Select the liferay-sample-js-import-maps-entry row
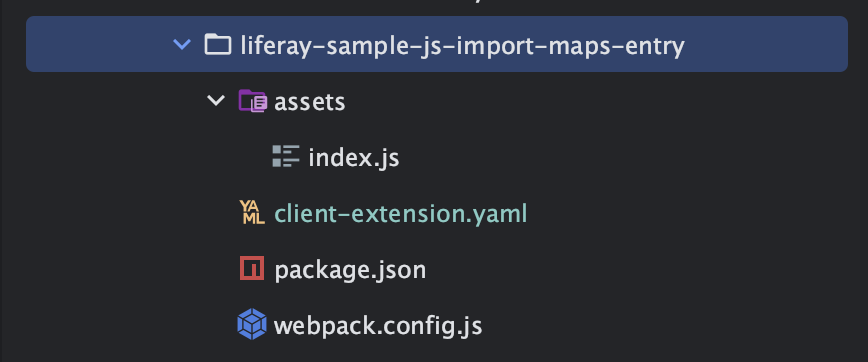Screen dimensions: 868x362 [437, 44]
